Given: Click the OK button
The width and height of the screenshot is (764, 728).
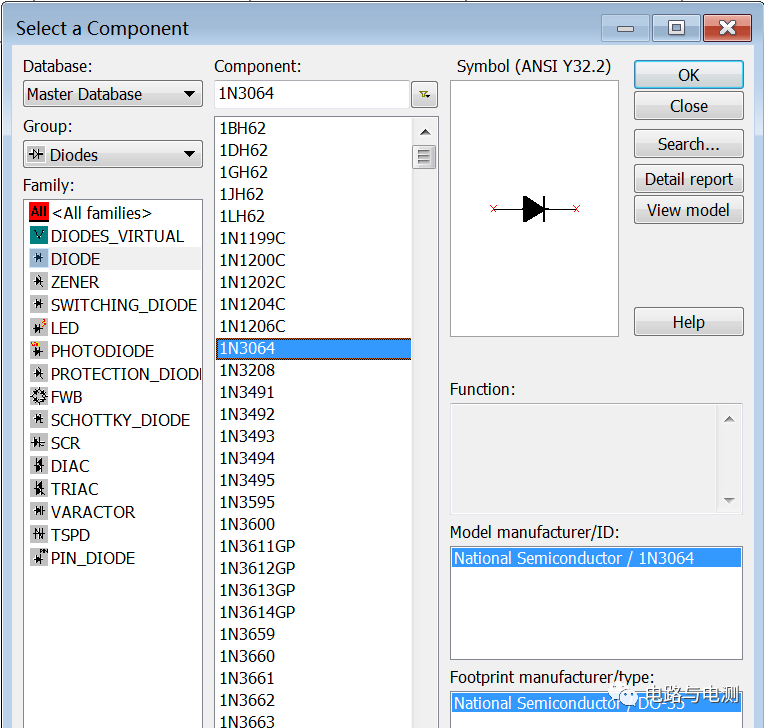Looking at the screenshot, I should pos(688,75).
